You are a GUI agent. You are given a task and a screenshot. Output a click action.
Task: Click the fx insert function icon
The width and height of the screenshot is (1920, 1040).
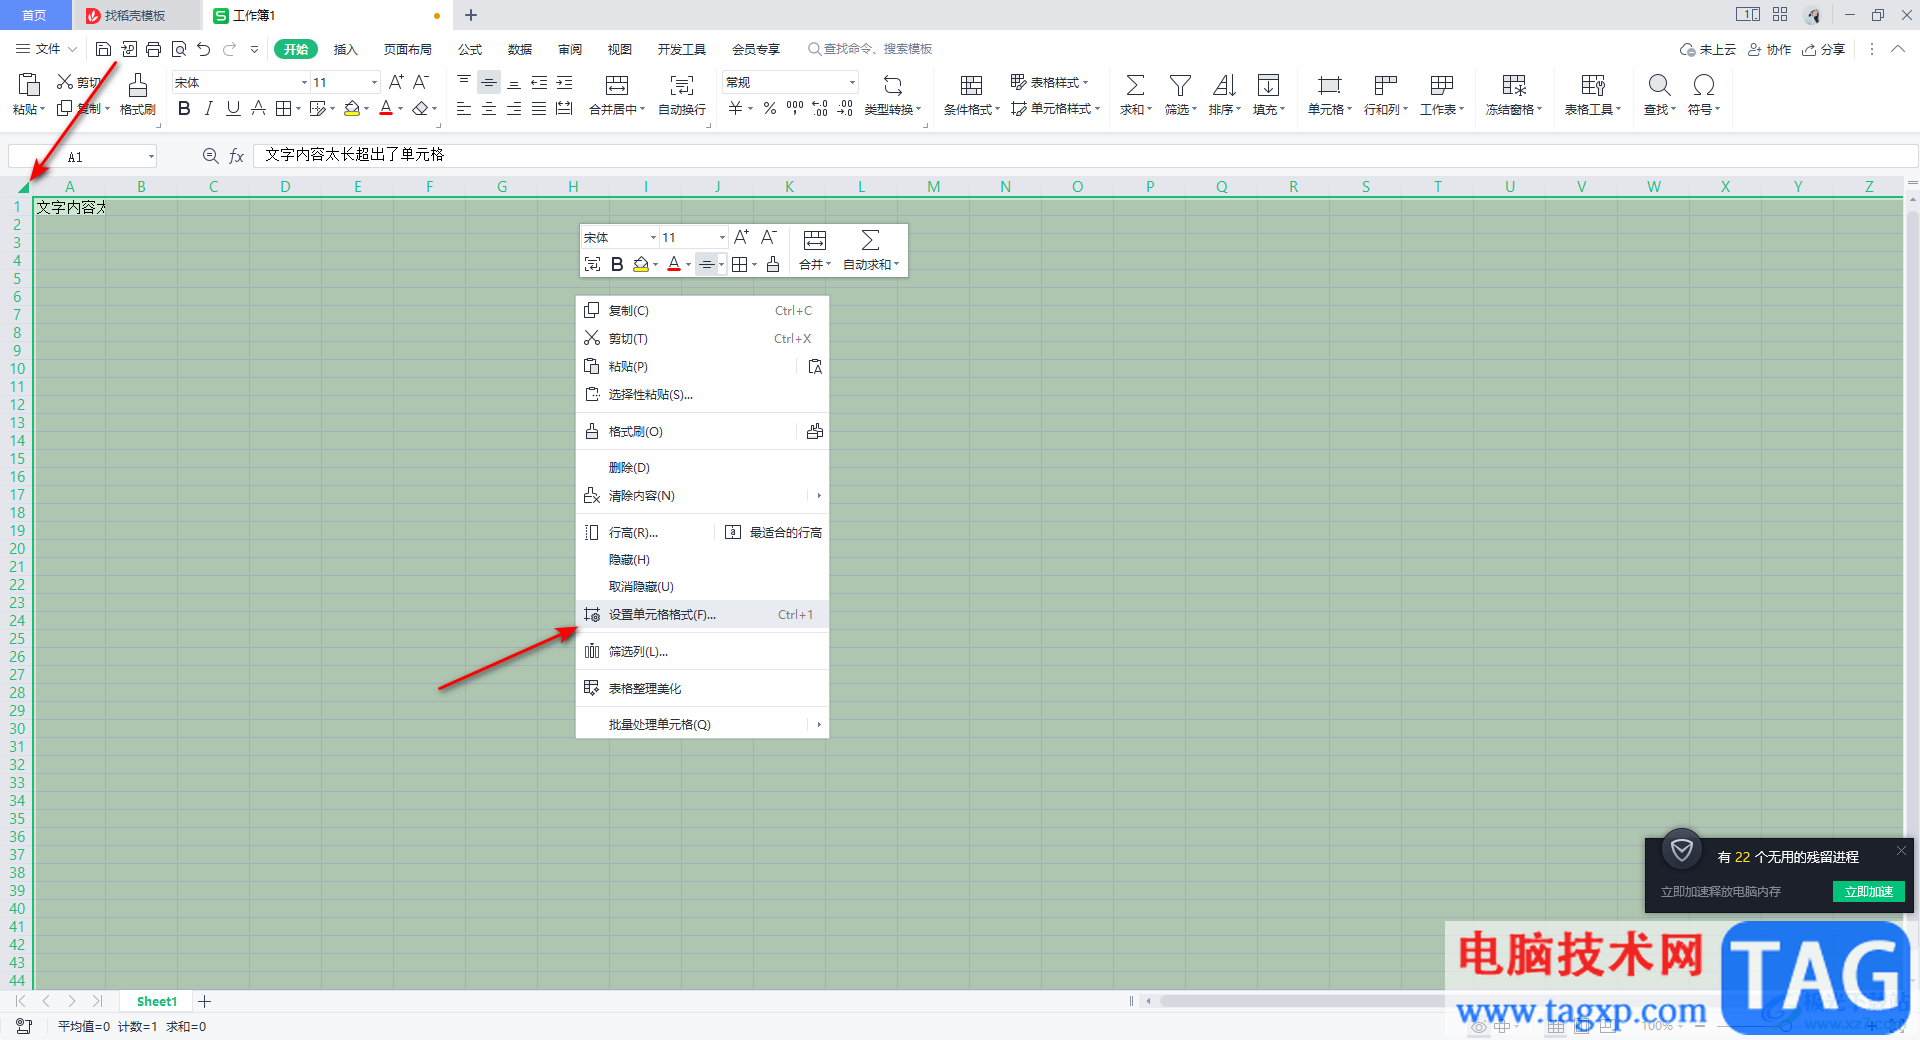pyautogui.click(x=237, y=156)
